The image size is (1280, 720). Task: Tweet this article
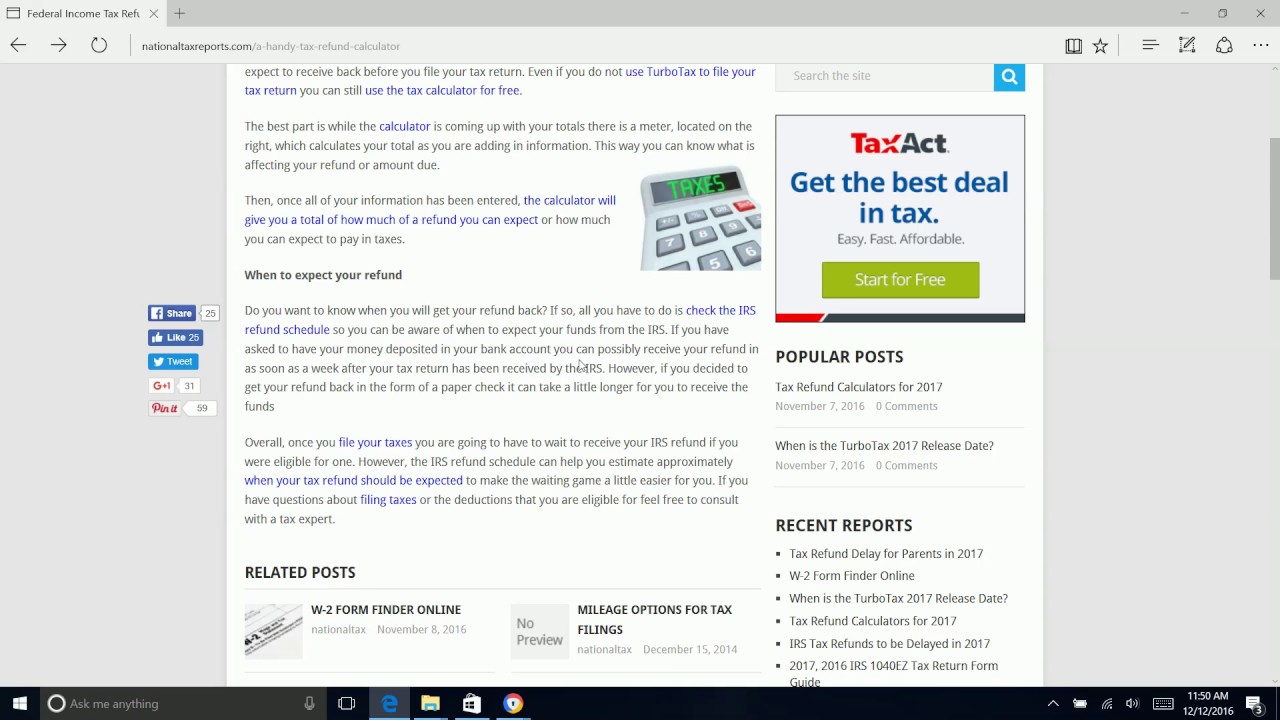point(173,361)
